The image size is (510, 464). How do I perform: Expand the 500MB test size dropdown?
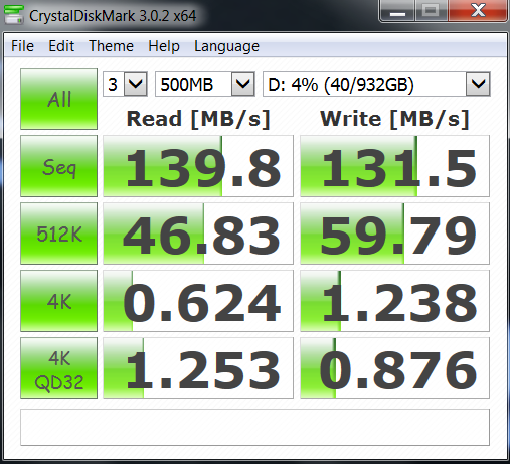(242, 84)
